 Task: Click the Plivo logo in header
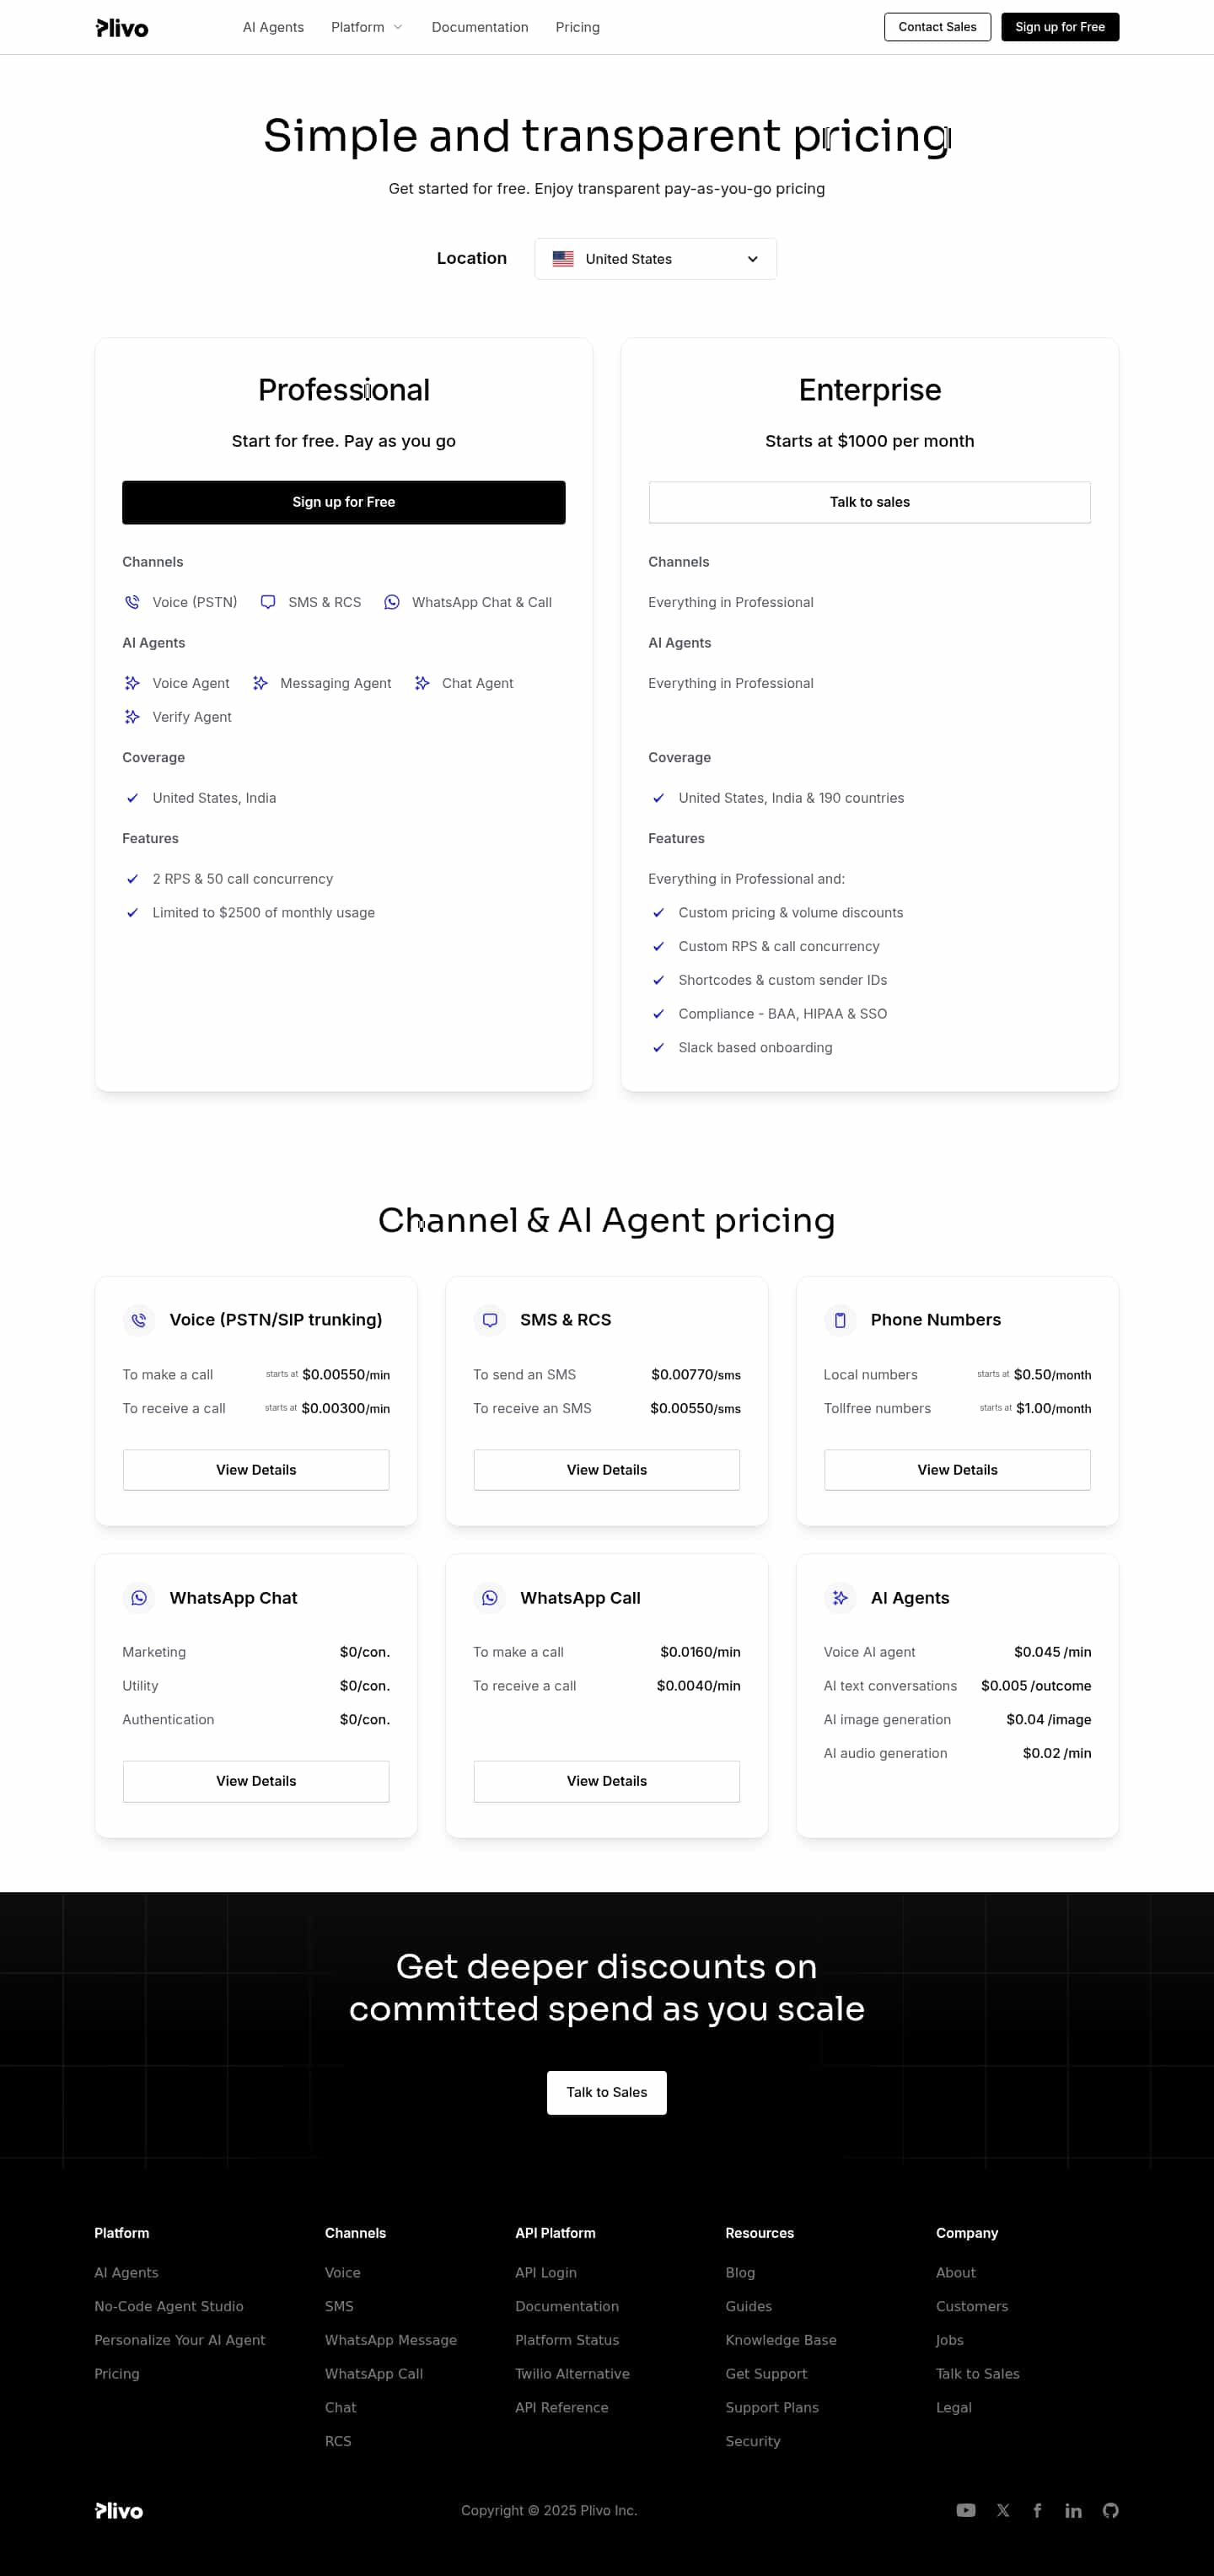[122, 28]
